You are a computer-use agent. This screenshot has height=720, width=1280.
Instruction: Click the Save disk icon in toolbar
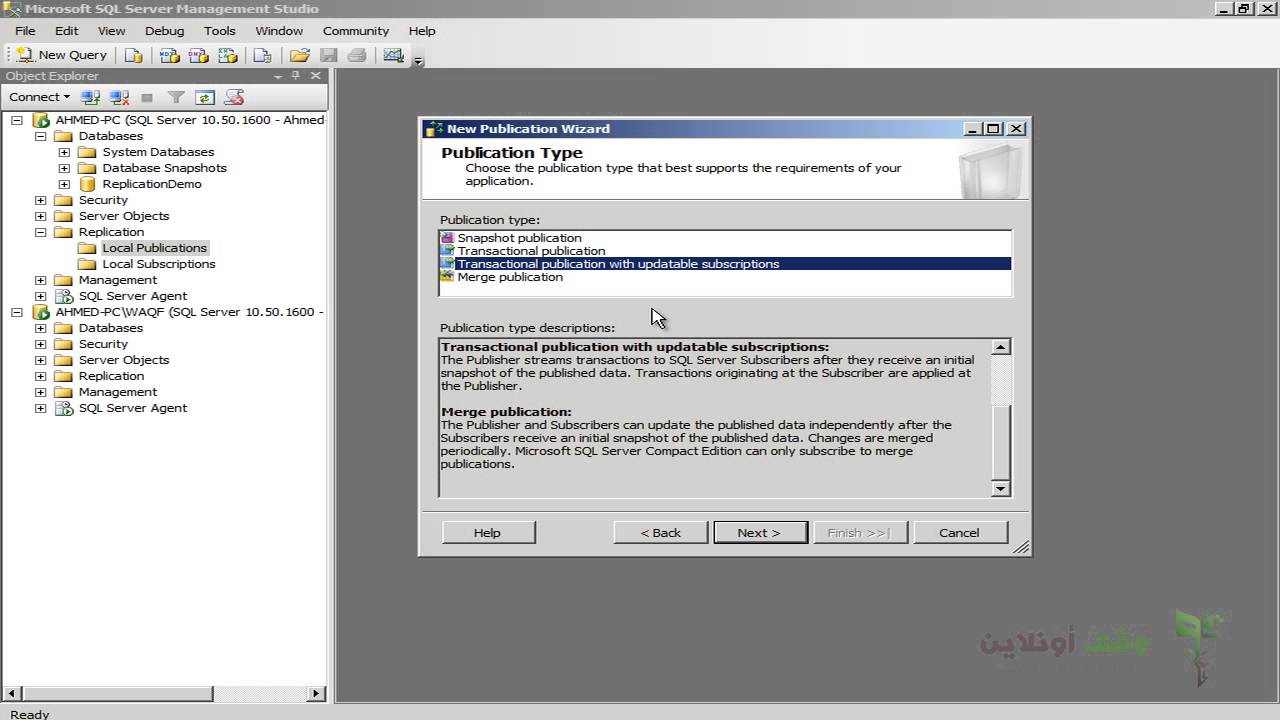pos(328,55)
